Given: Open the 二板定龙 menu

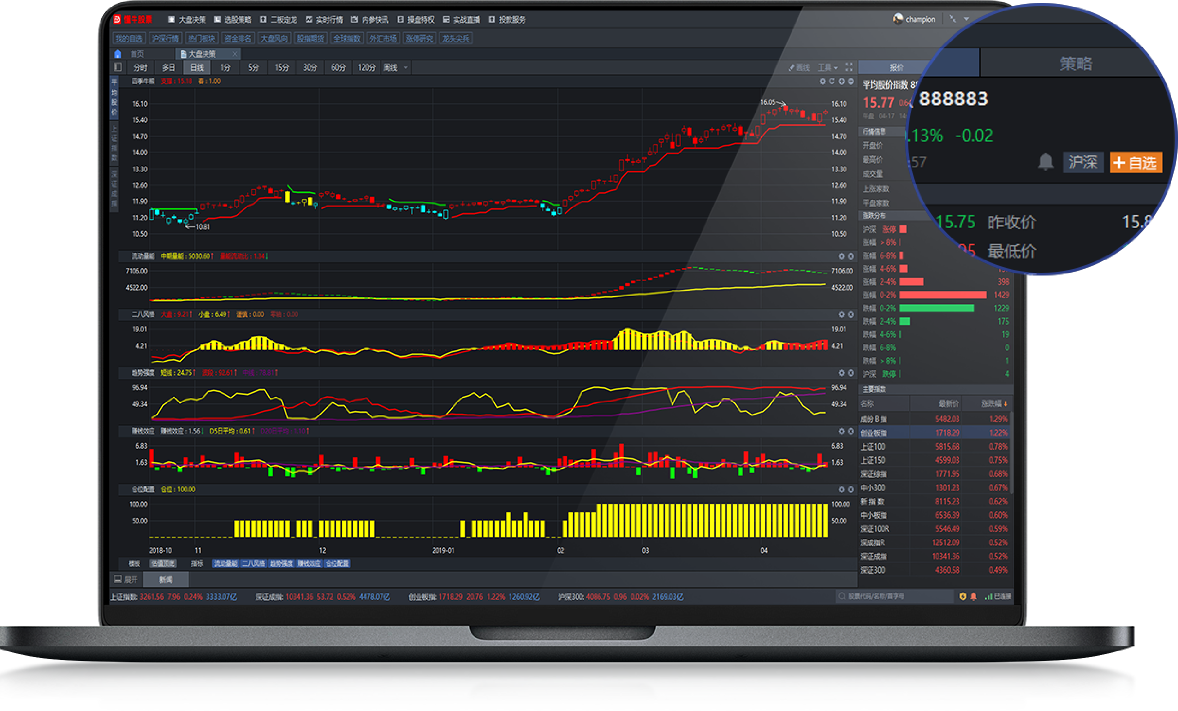Looking at the screenshot, I should pos(278,20).
